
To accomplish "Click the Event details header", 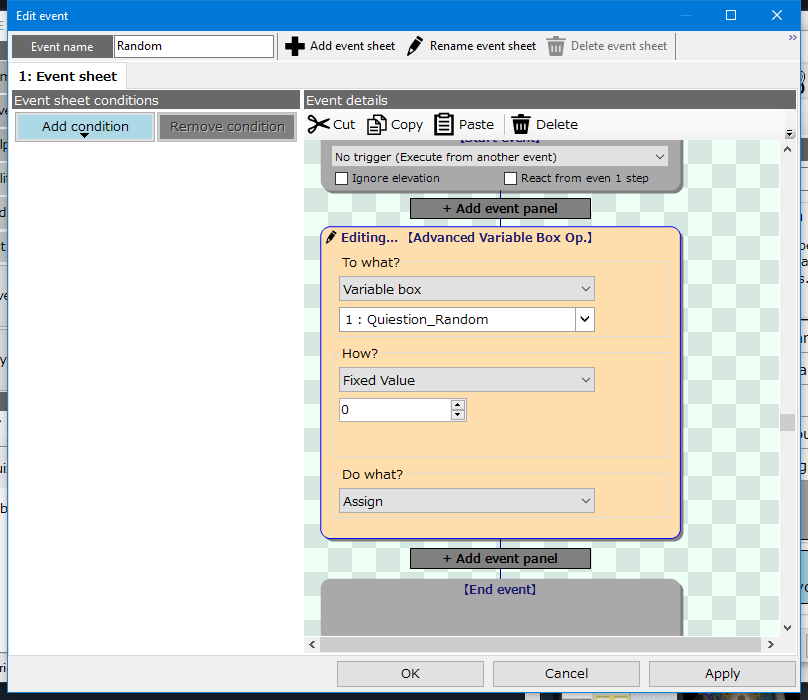I will click(550, 100).
